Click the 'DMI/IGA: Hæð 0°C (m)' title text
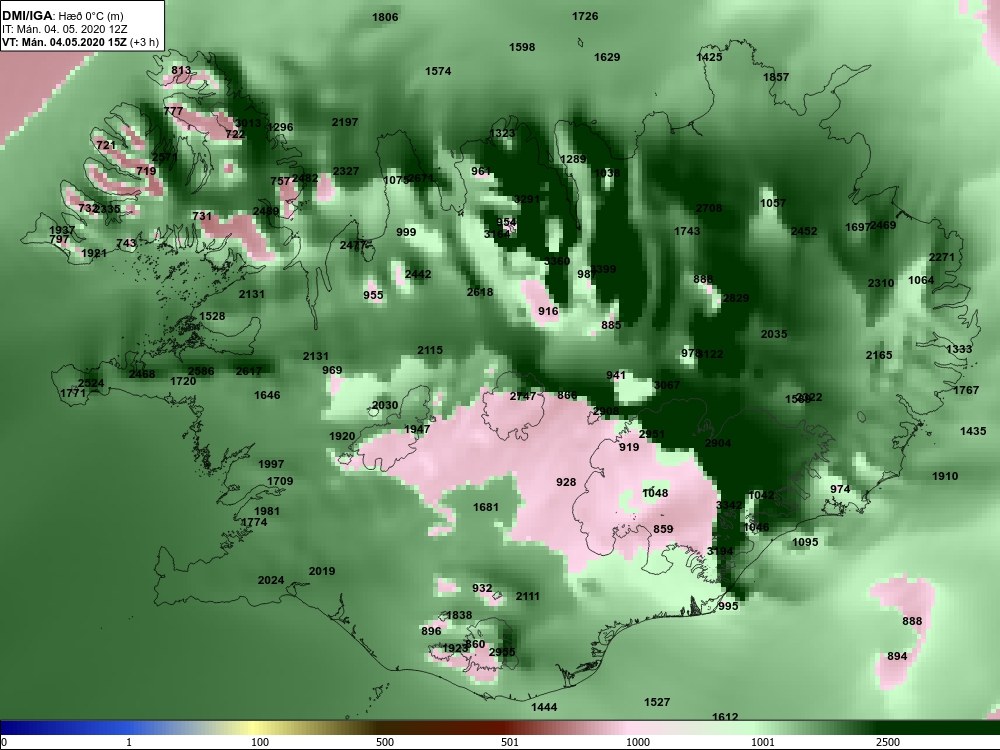This screenshot has width=1000, height=750. (x=63, y=16)
